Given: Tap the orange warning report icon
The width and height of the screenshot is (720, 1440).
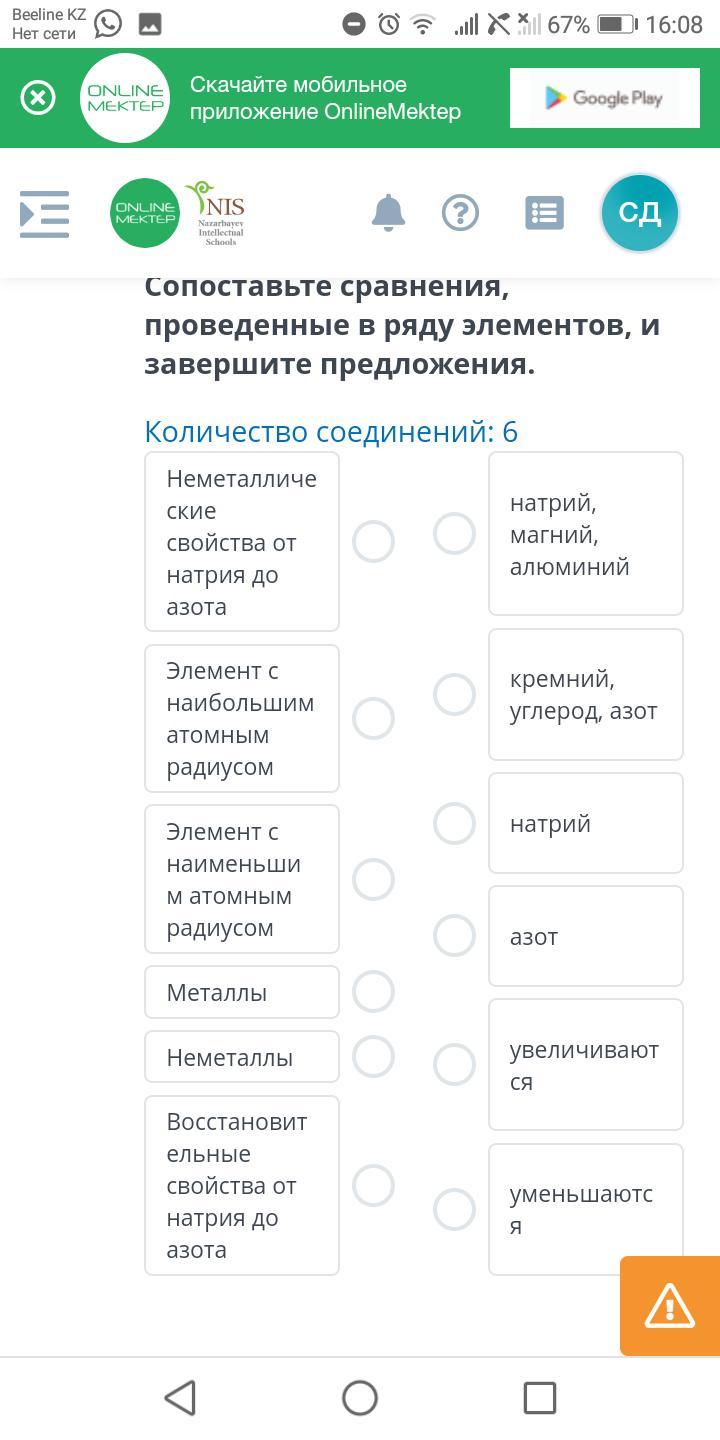Looking at the screenshot, I should pyautogui.click(x=670, y=1306).
